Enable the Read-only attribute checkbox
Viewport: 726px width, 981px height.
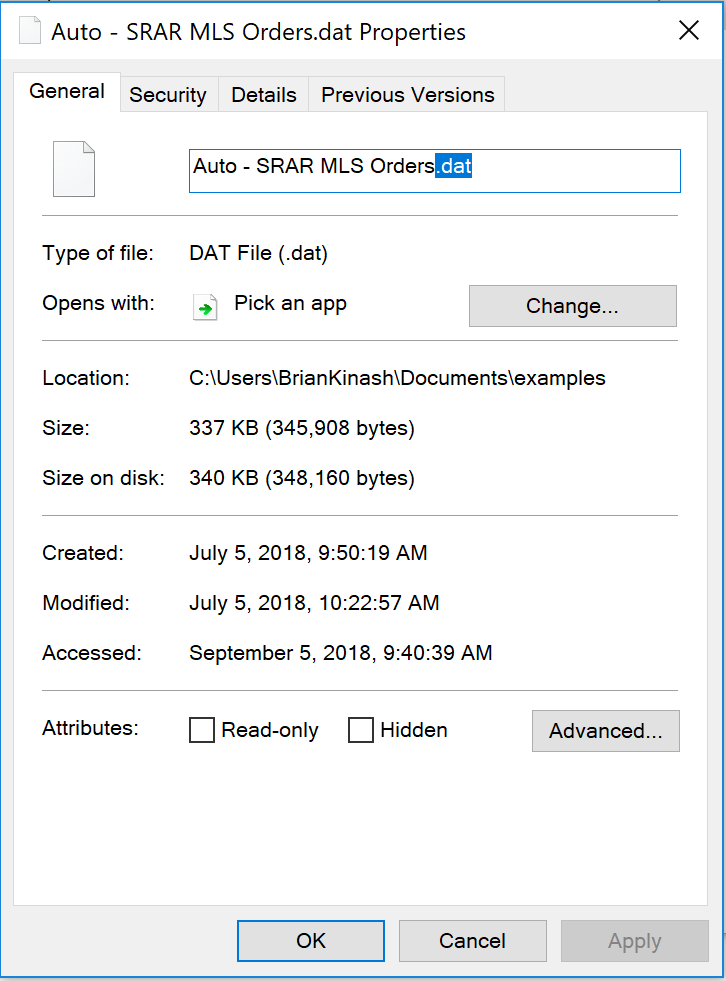[202, 729]
